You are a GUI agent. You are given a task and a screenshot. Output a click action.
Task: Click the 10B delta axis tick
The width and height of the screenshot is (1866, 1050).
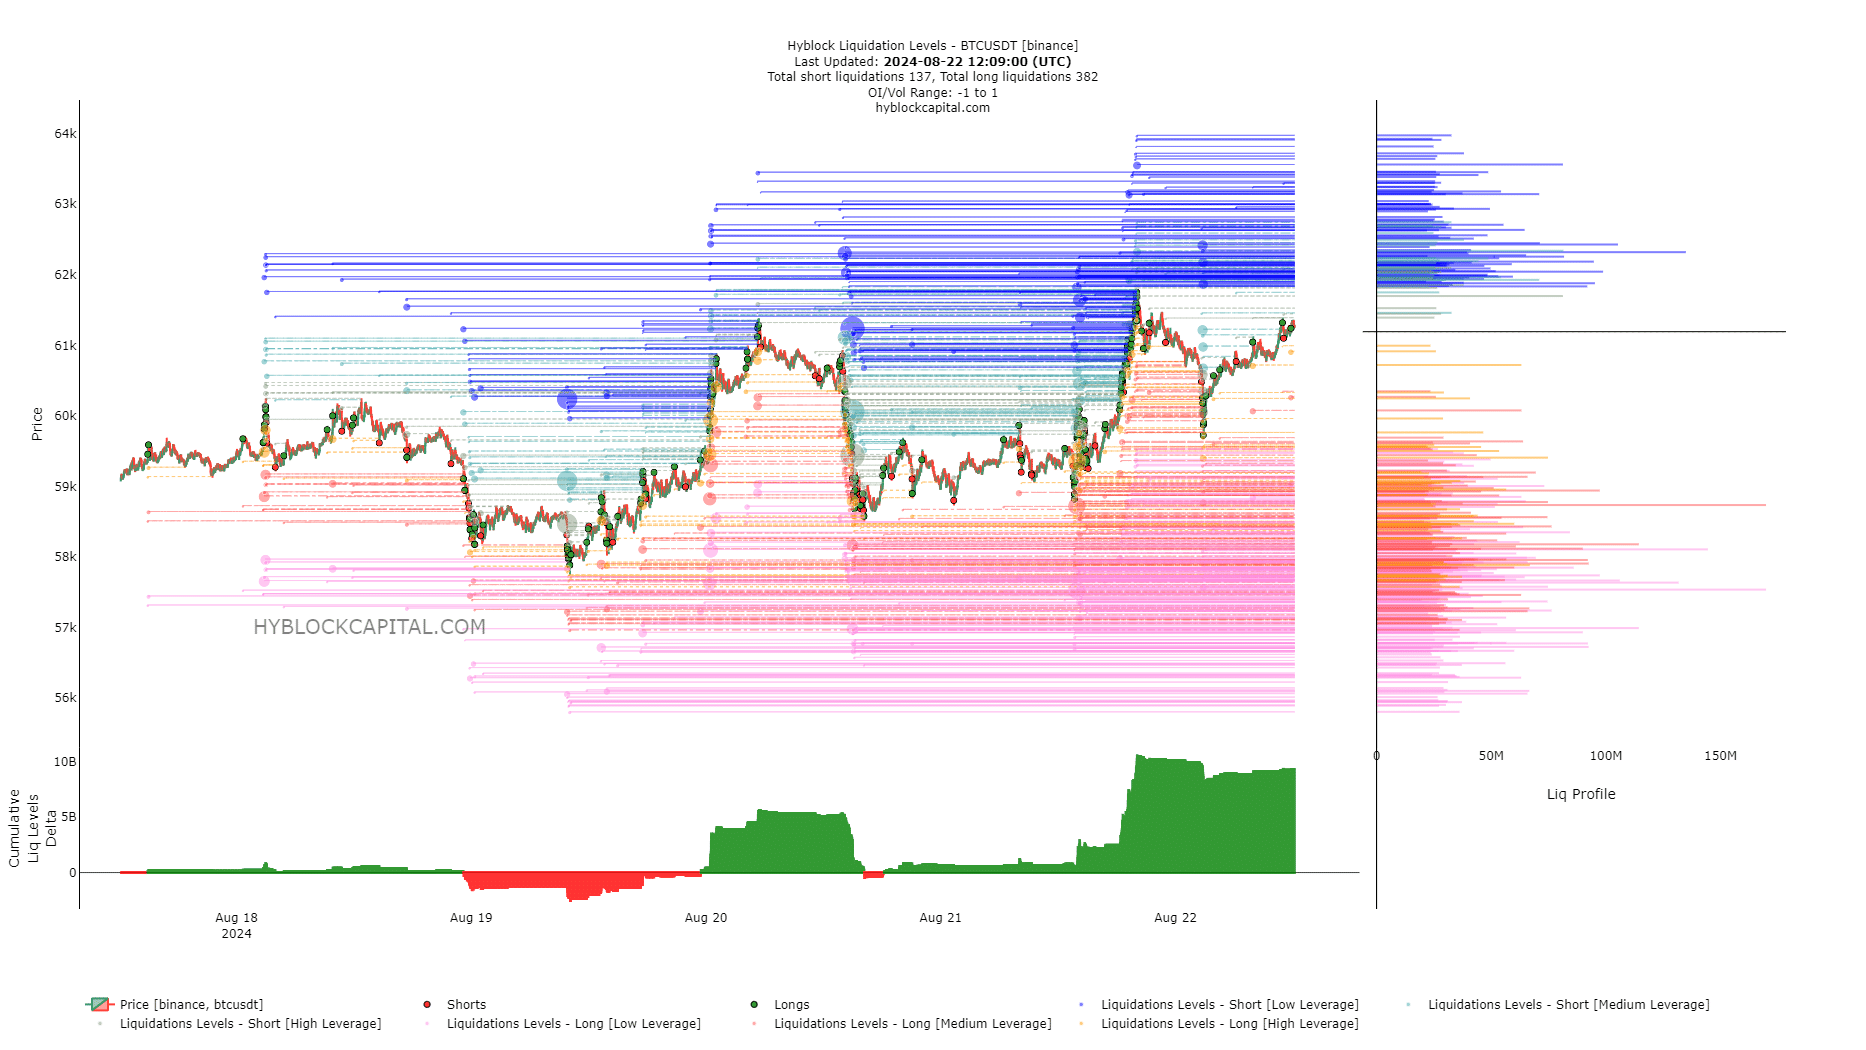(x=65, y=761)
